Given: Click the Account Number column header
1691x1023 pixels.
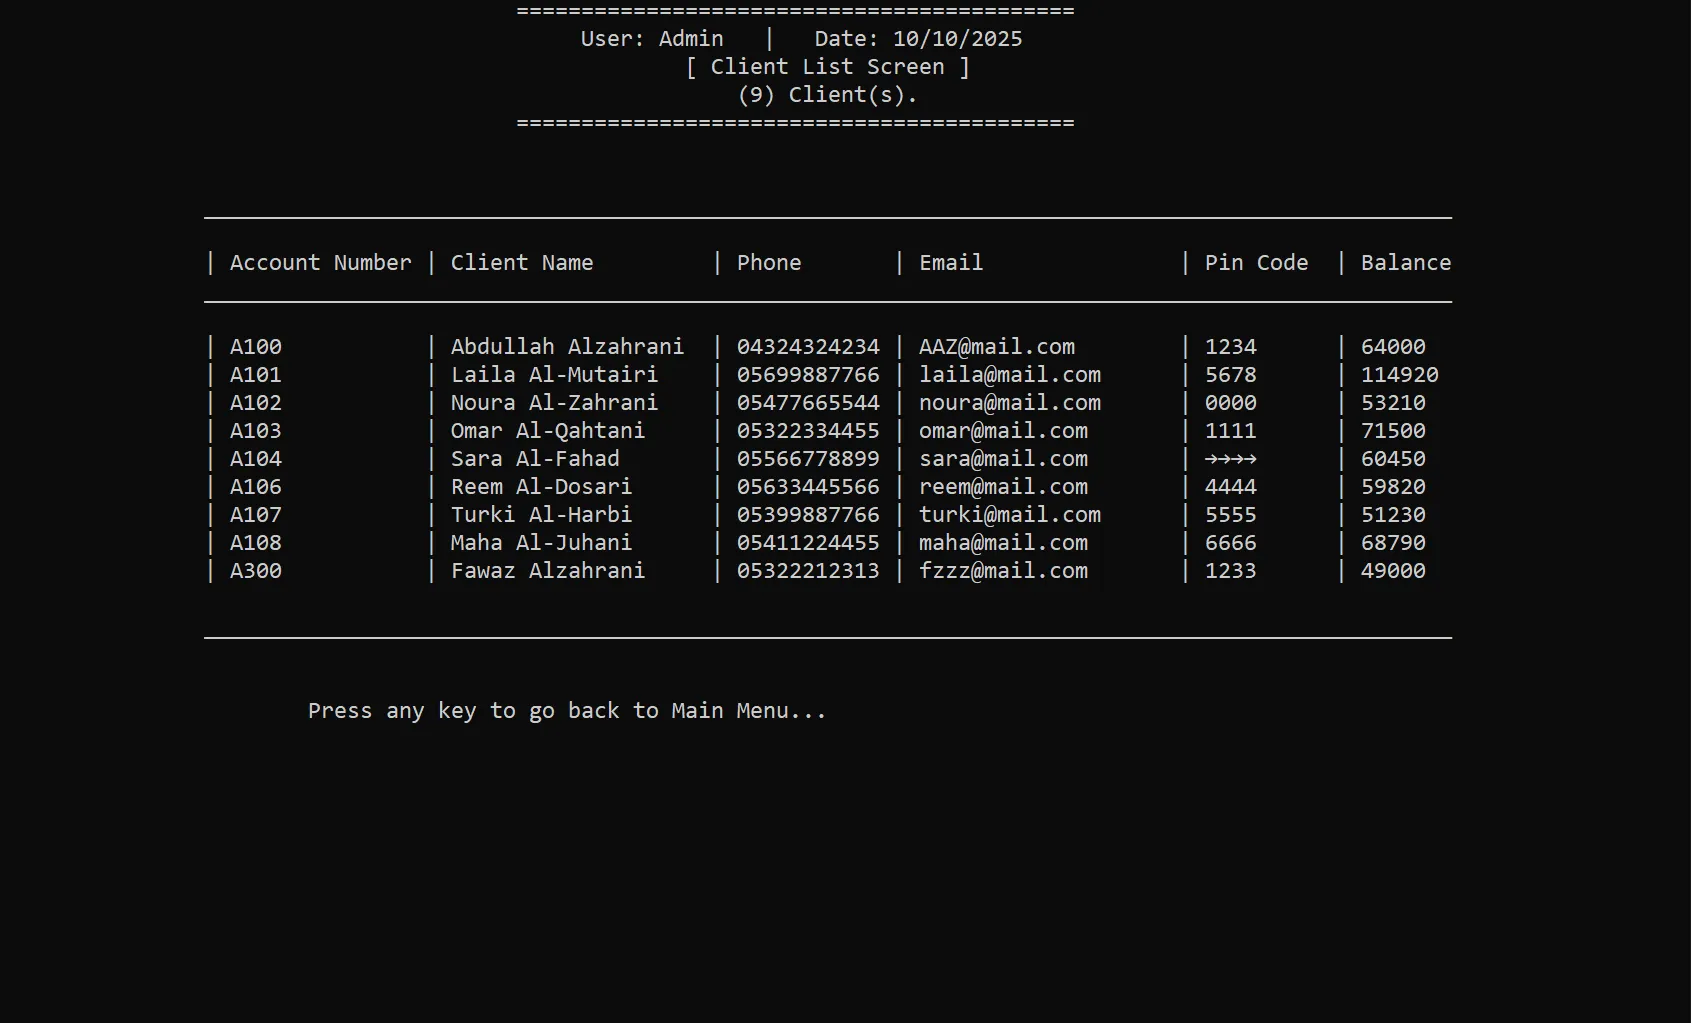Looking at the screenshot, I should pos(320,263).
